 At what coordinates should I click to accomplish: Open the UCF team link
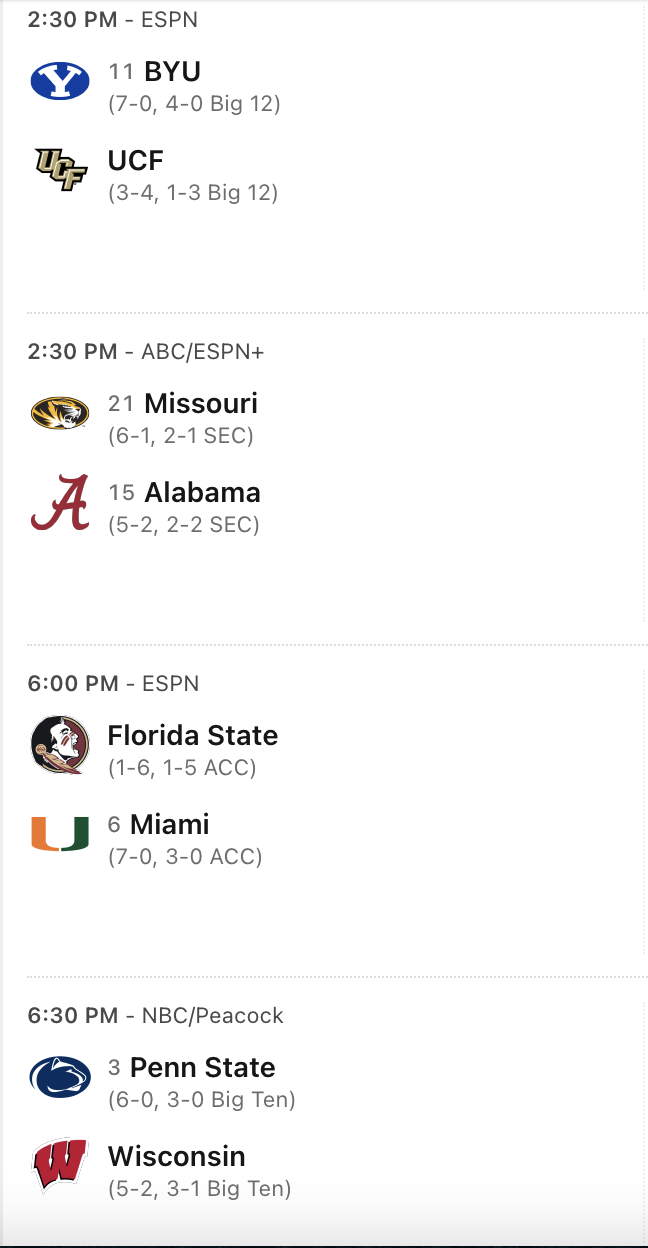point(136,161)
